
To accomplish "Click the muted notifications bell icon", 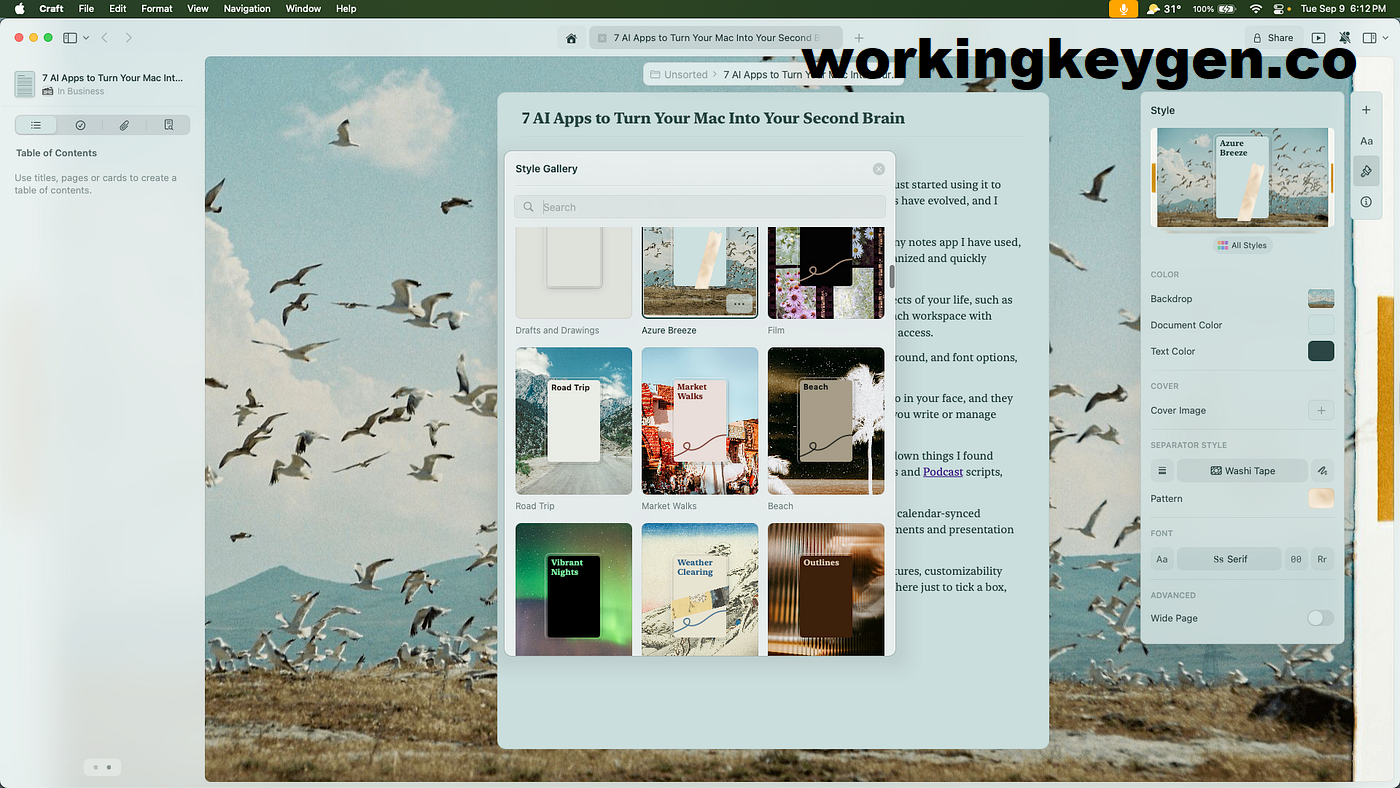I will click(1344, 38).
